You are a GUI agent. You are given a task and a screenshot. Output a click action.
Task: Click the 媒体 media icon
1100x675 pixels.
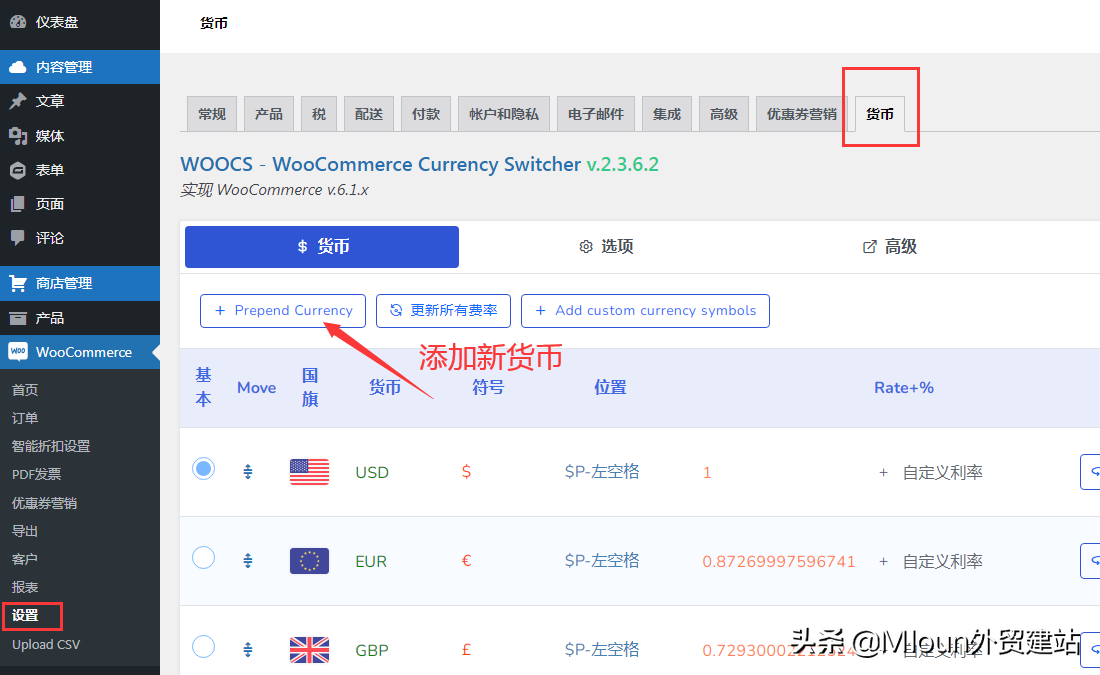pos(18,135)
